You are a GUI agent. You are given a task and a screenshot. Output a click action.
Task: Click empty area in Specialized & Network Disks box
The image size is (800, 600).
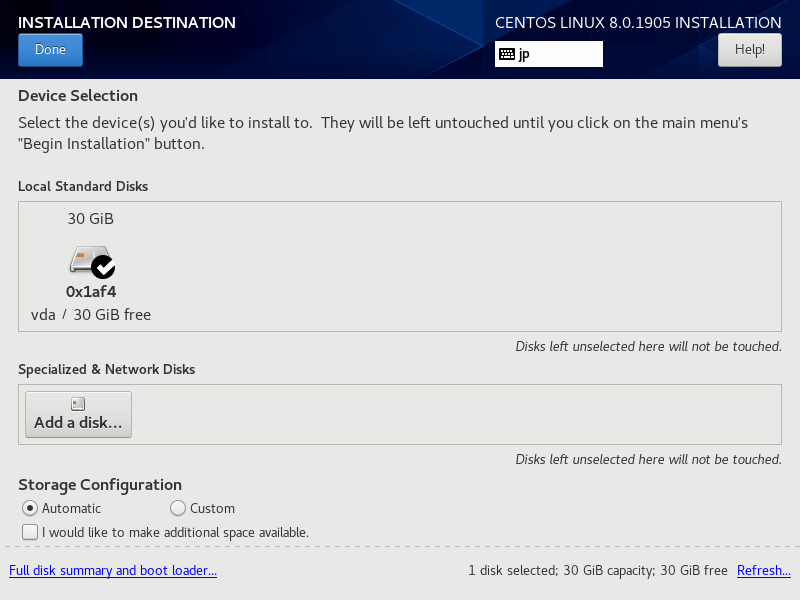(454, 414)
